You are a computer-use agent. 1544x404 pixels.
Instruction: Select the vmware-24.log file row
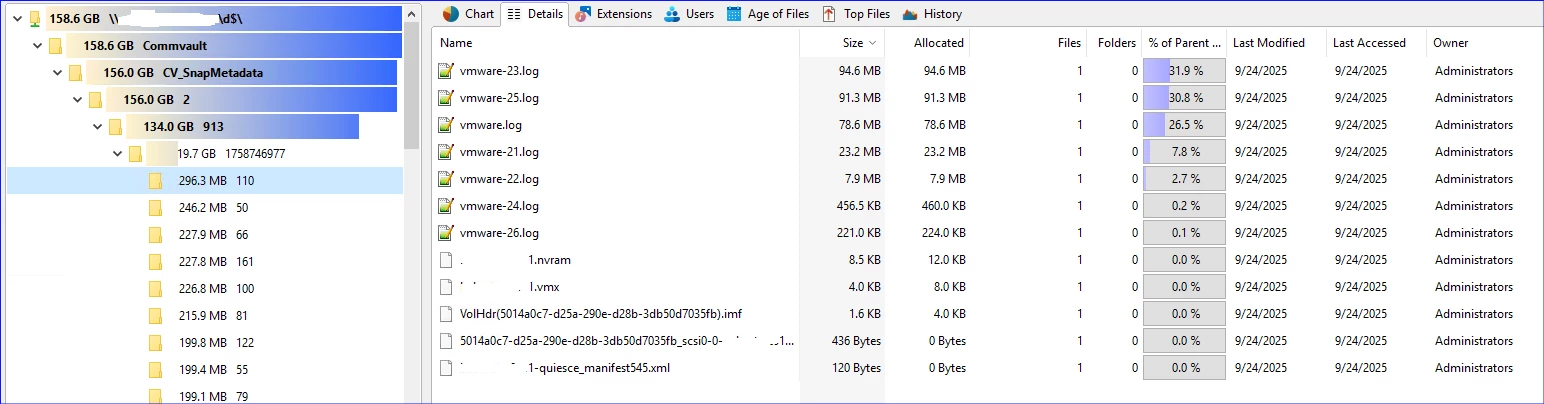tap(988, 206)
